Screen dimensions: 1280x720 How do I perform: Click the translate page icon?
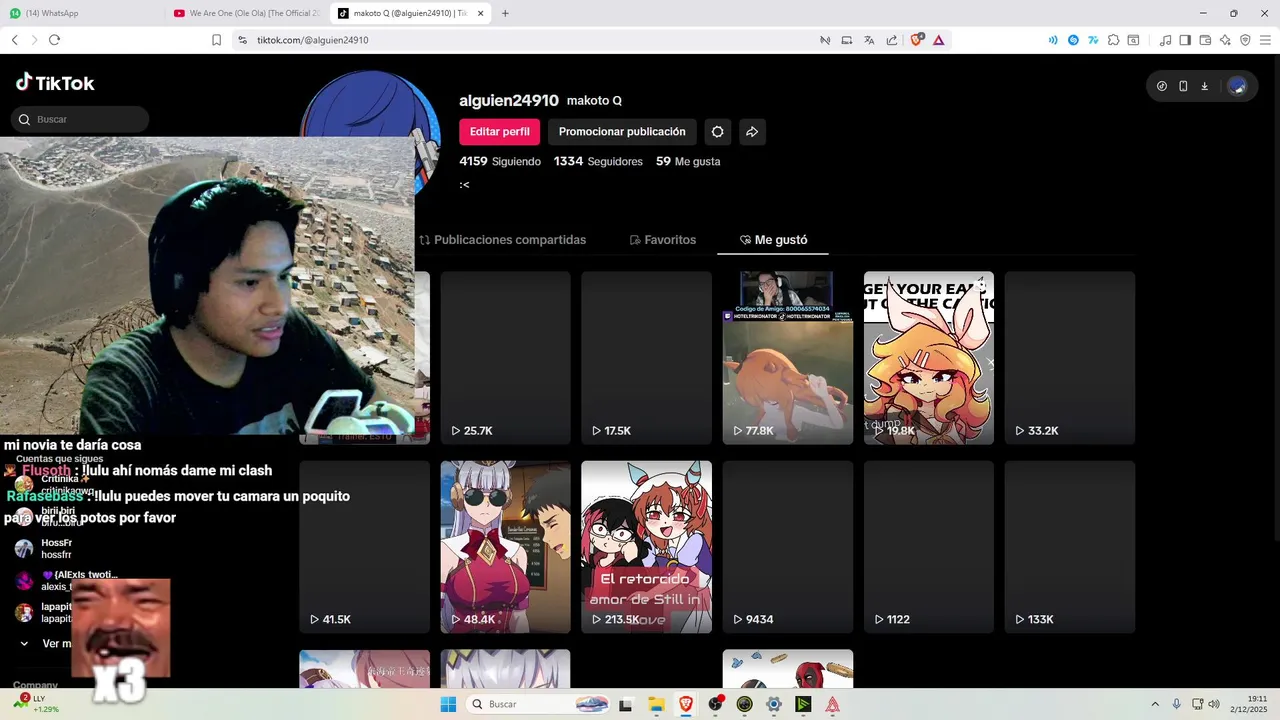tap(869, 40)
